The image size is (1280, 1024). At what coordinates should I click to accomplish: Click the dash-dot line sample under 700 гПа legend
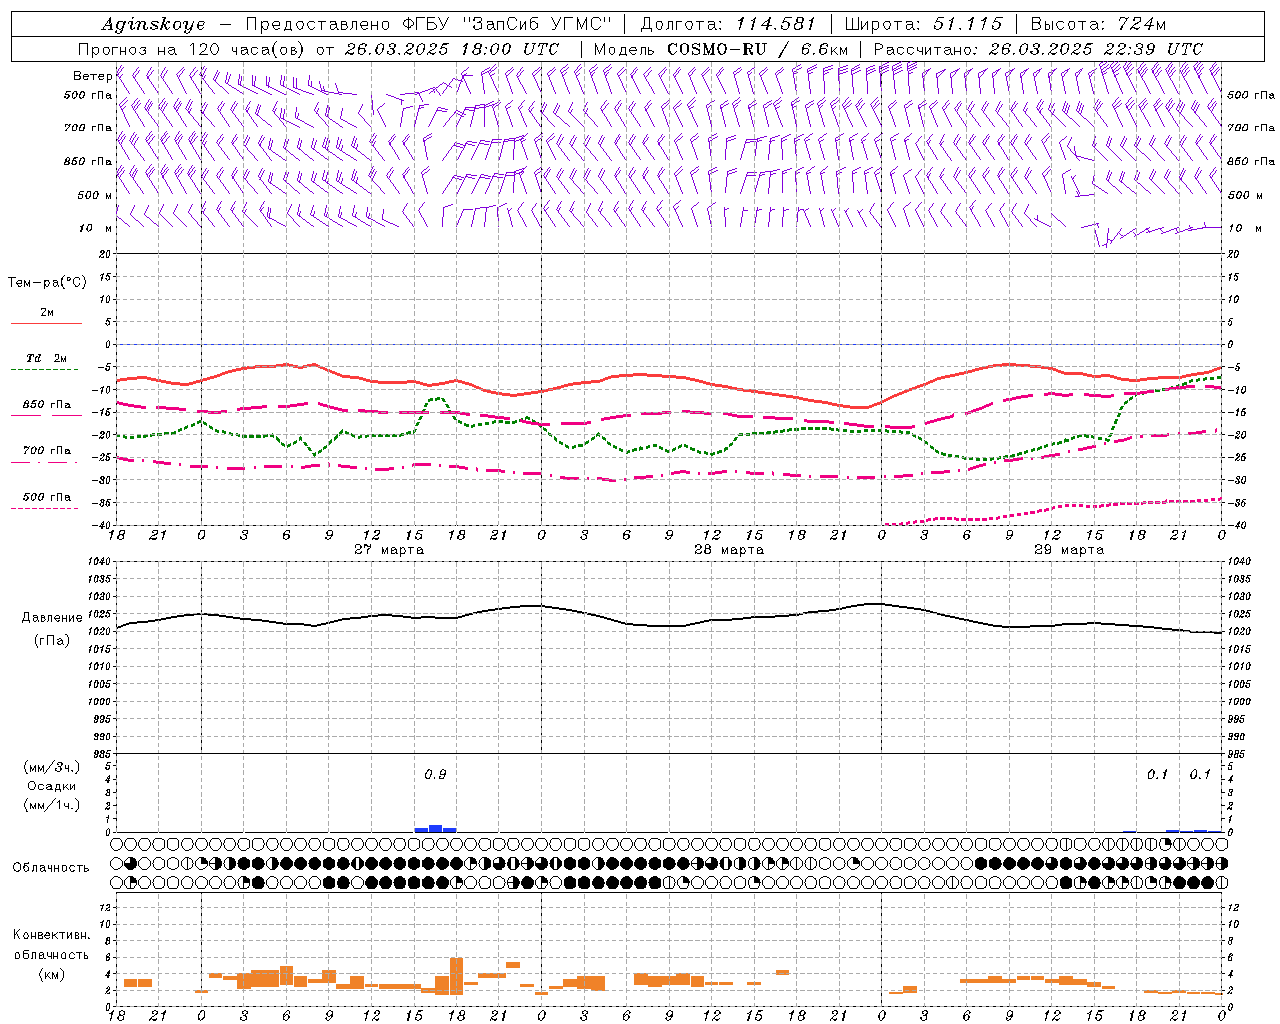pyautogui.click(x=44, y=462)
